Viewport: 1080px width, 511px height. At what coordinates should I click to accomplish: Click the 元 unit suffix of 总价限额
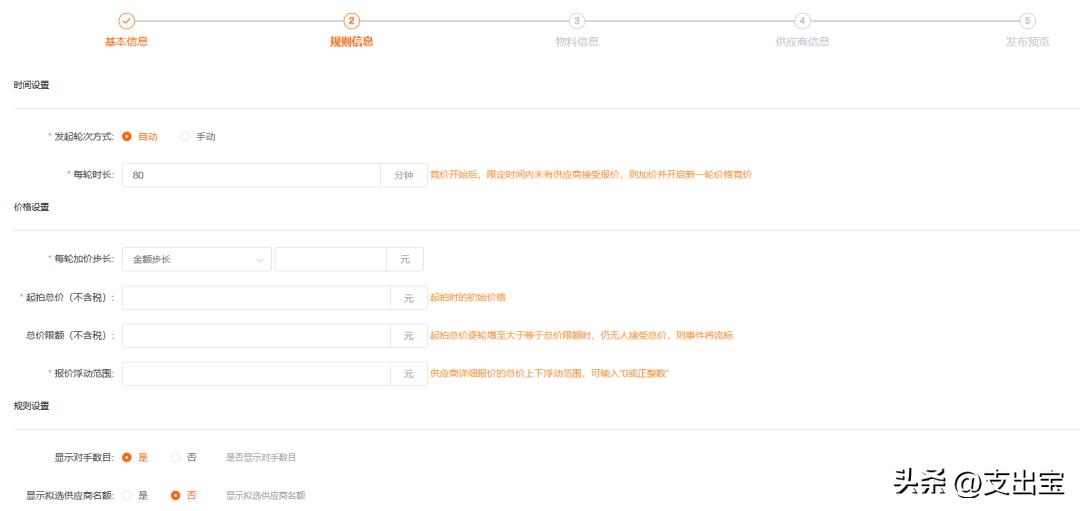(408, 335)
